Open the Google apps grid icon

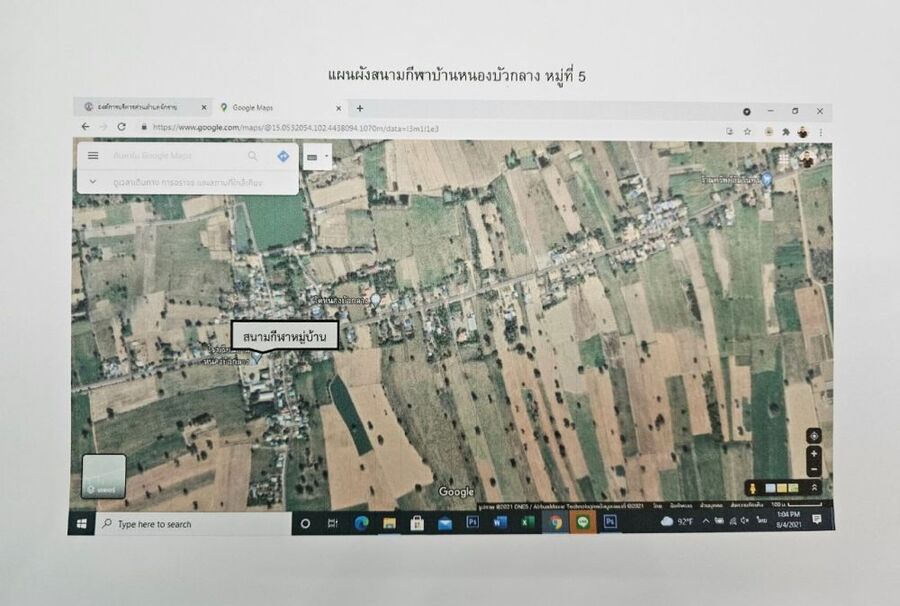(783, 159)
